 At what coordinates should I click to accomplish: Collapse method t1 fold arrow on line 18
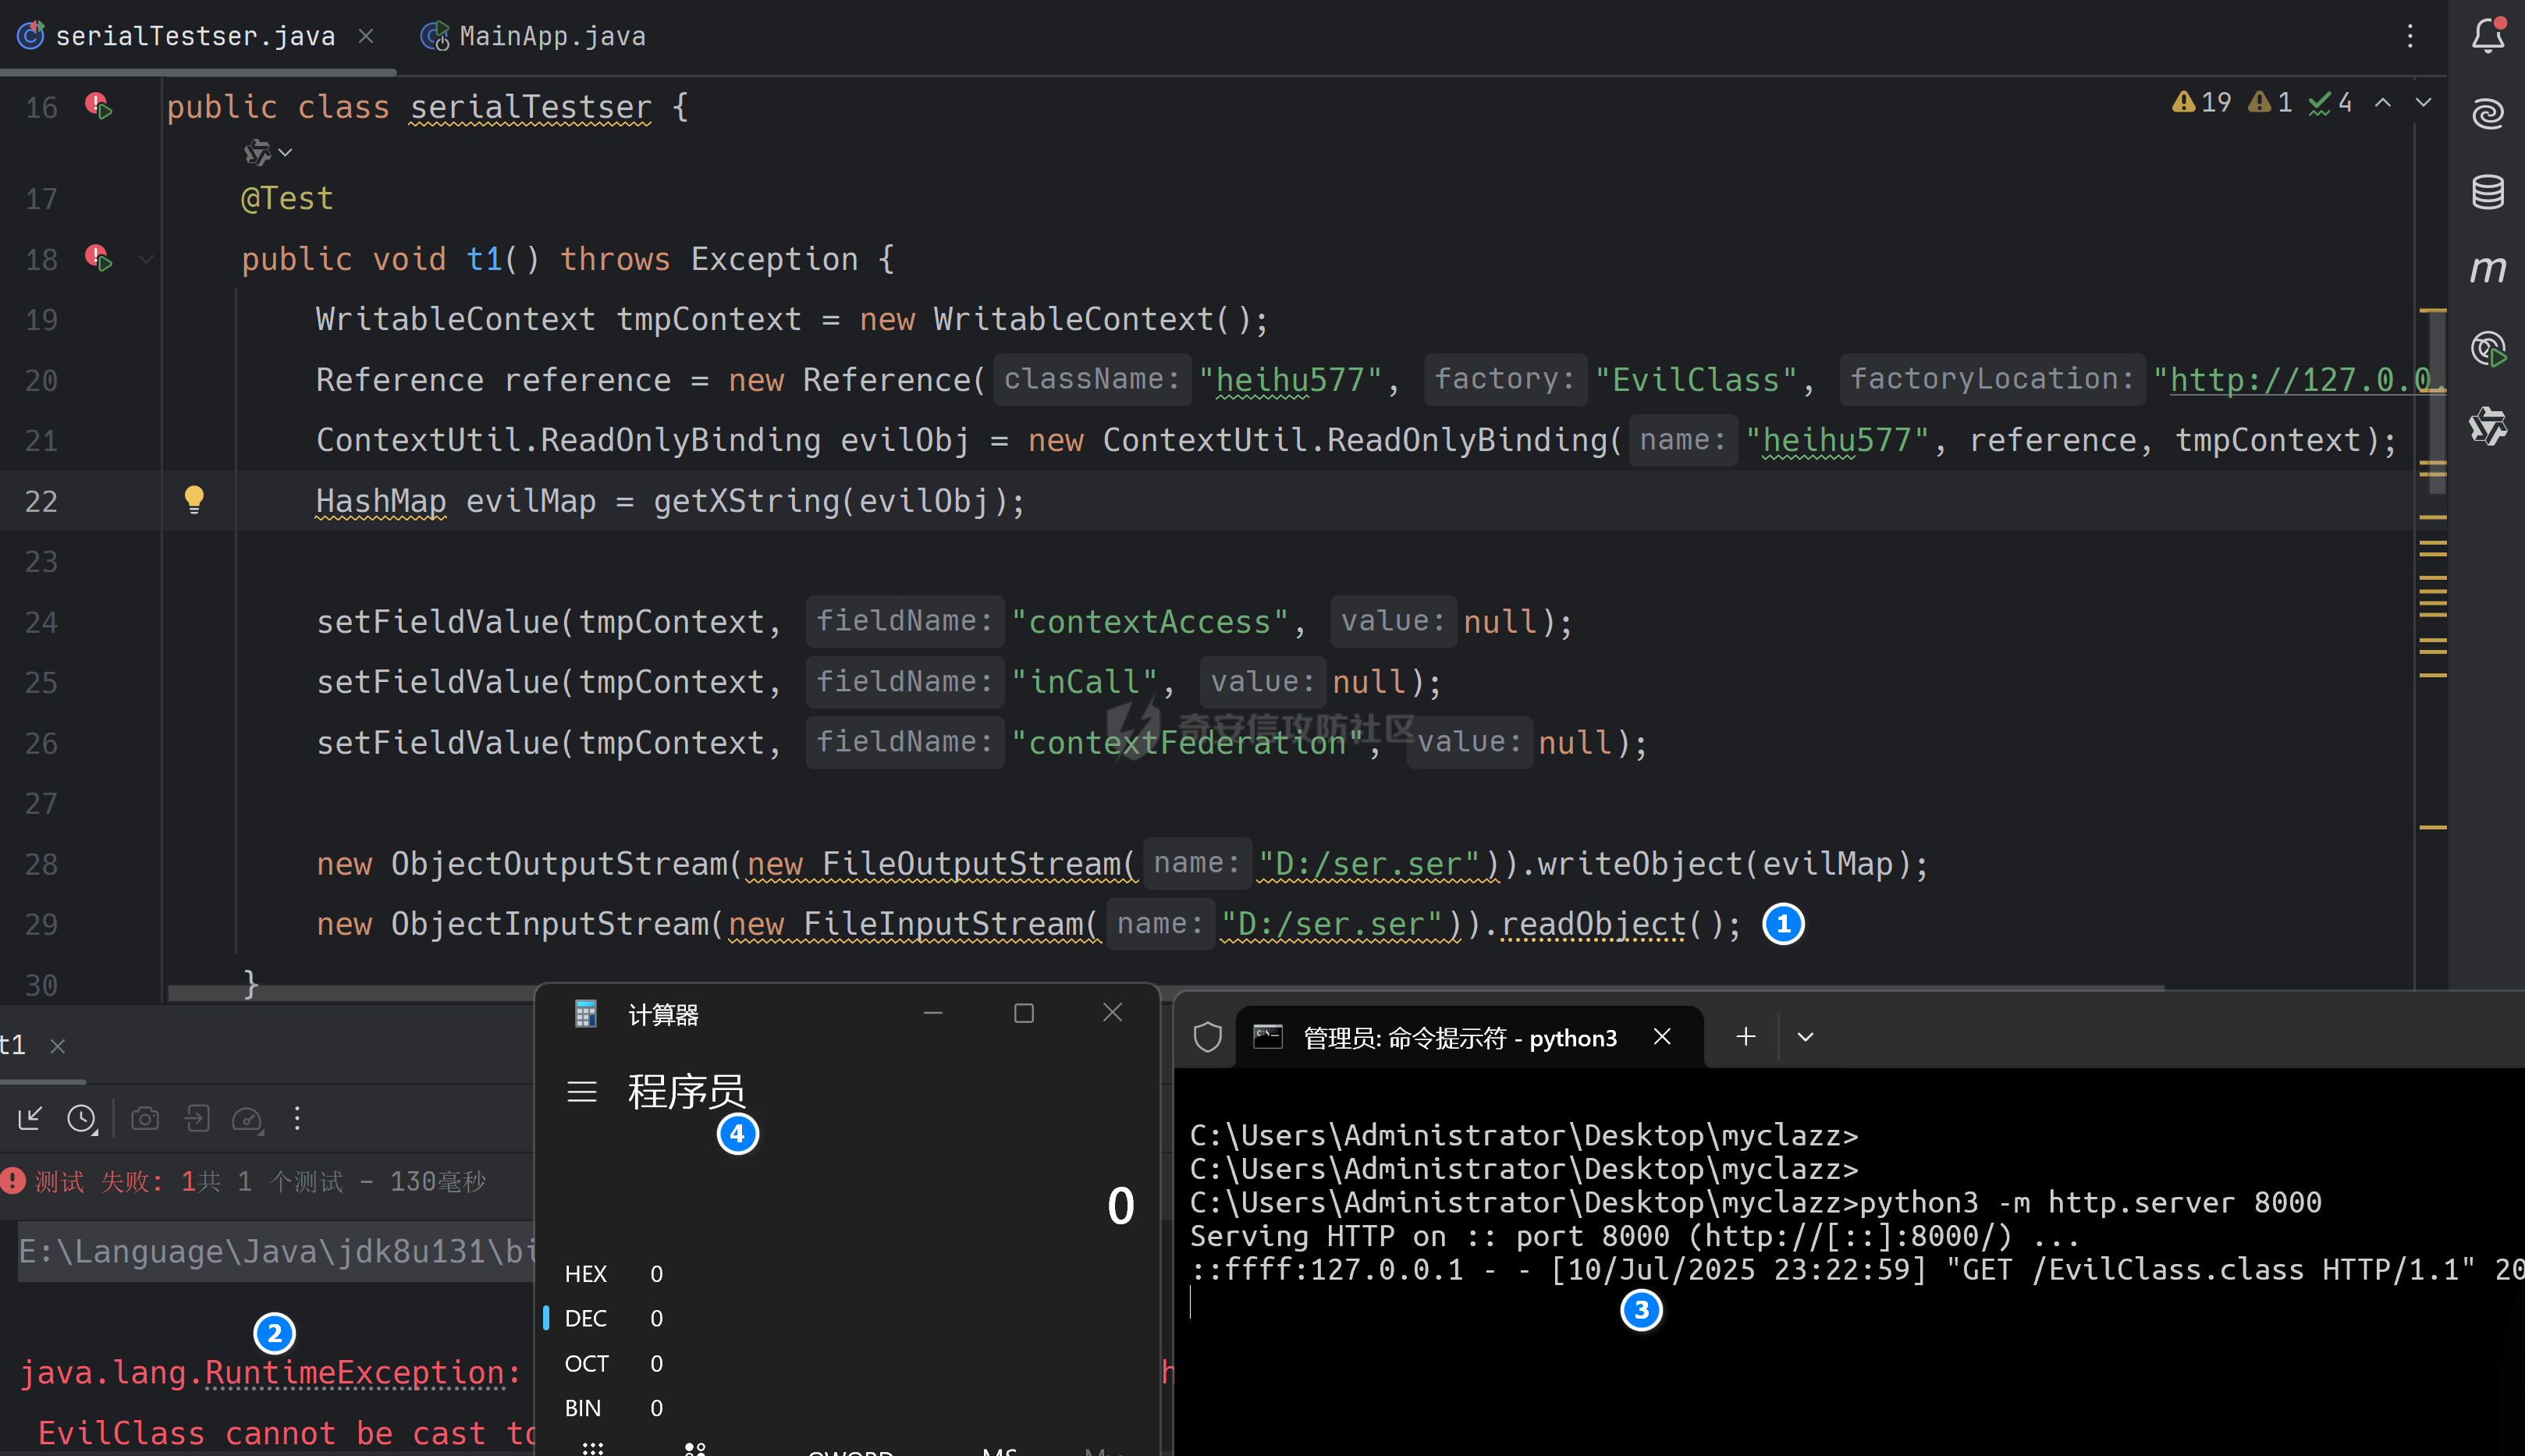pyautogui.click(x=146, y=259)
